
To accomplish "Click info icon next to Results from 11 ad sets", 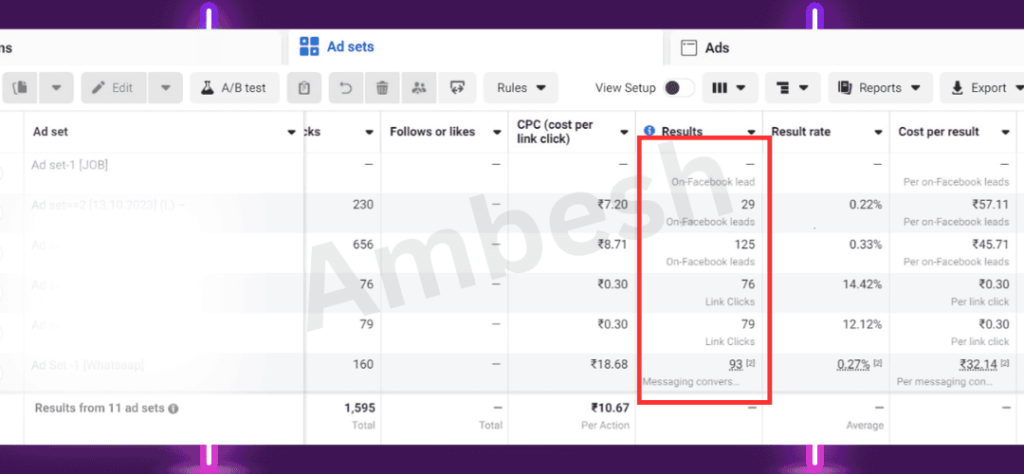I will [x=174, y=409].
